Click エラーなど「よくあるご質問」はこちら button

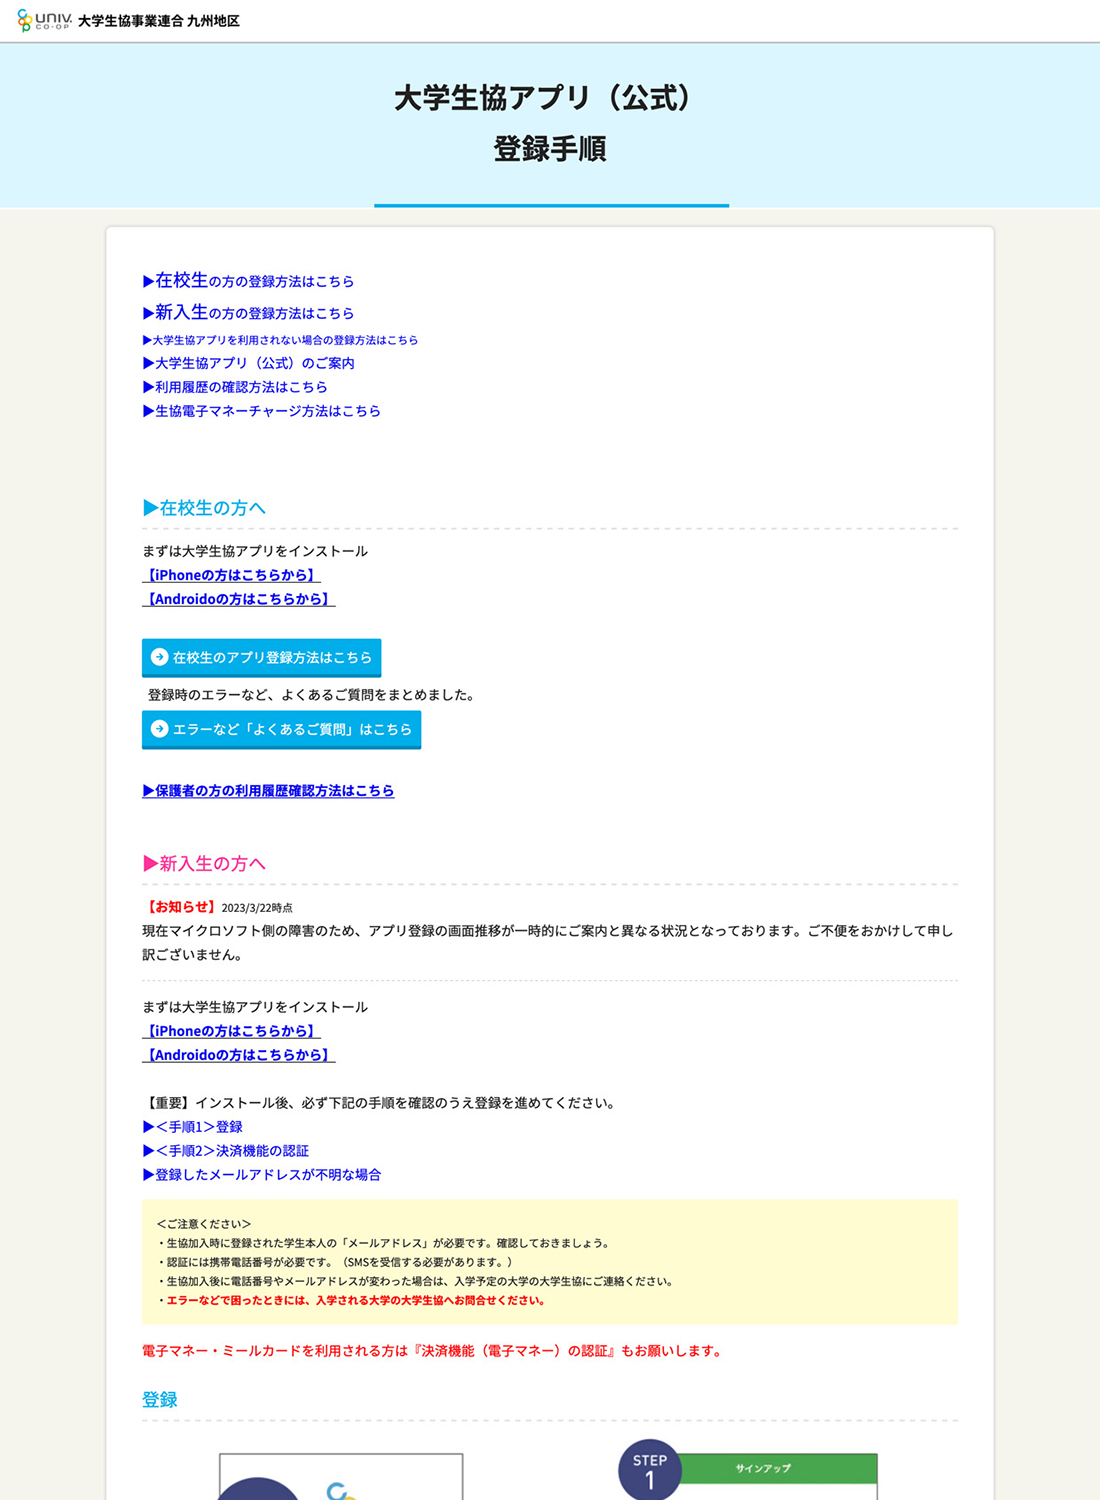[281, 729]
